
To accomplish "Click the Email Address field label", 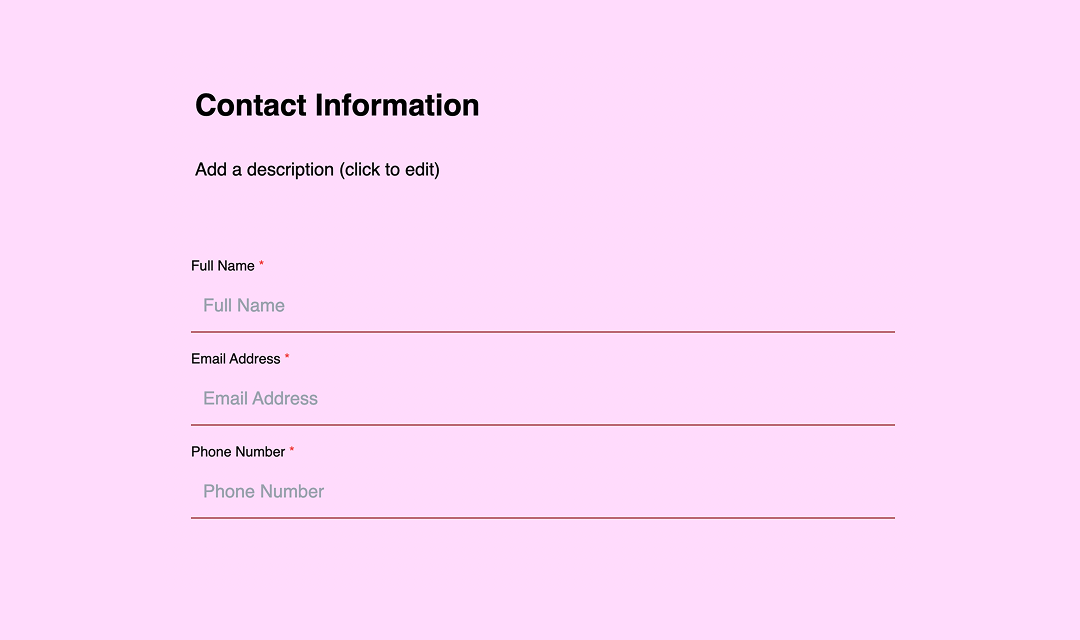I will (236, 359).
